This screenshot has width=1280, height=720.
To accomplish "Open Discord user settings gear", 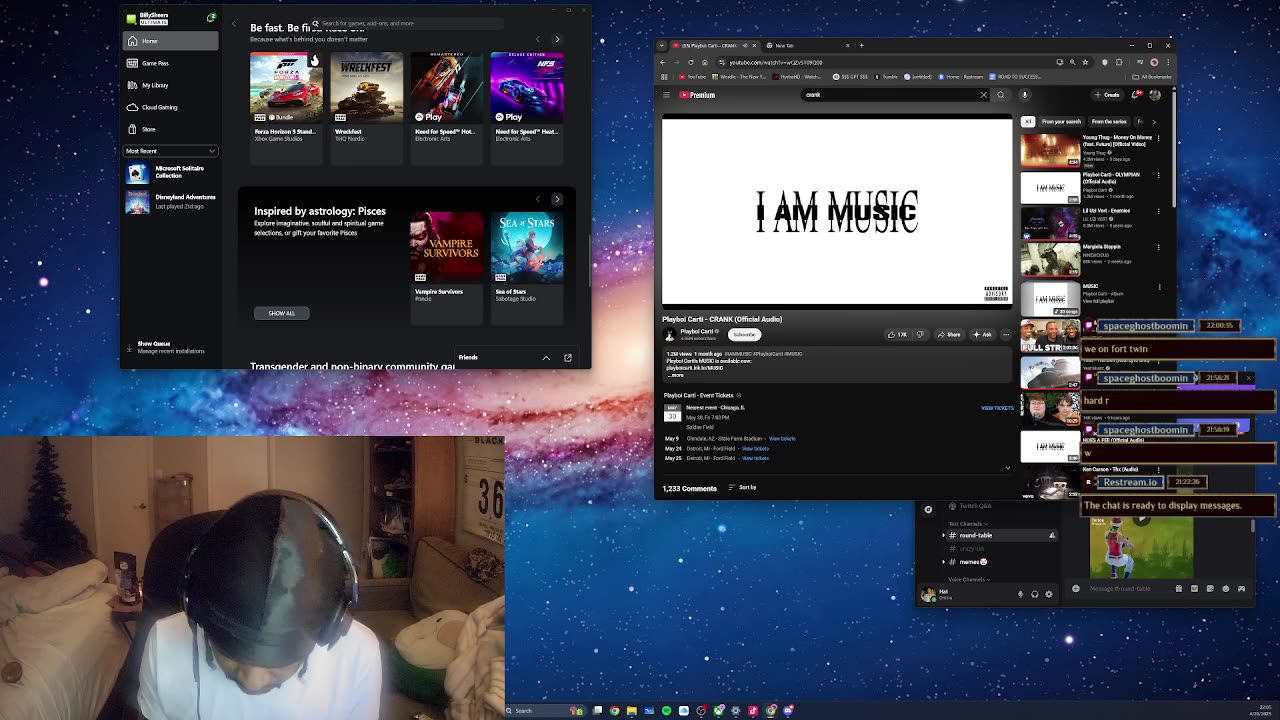I will pos(1049,594).
